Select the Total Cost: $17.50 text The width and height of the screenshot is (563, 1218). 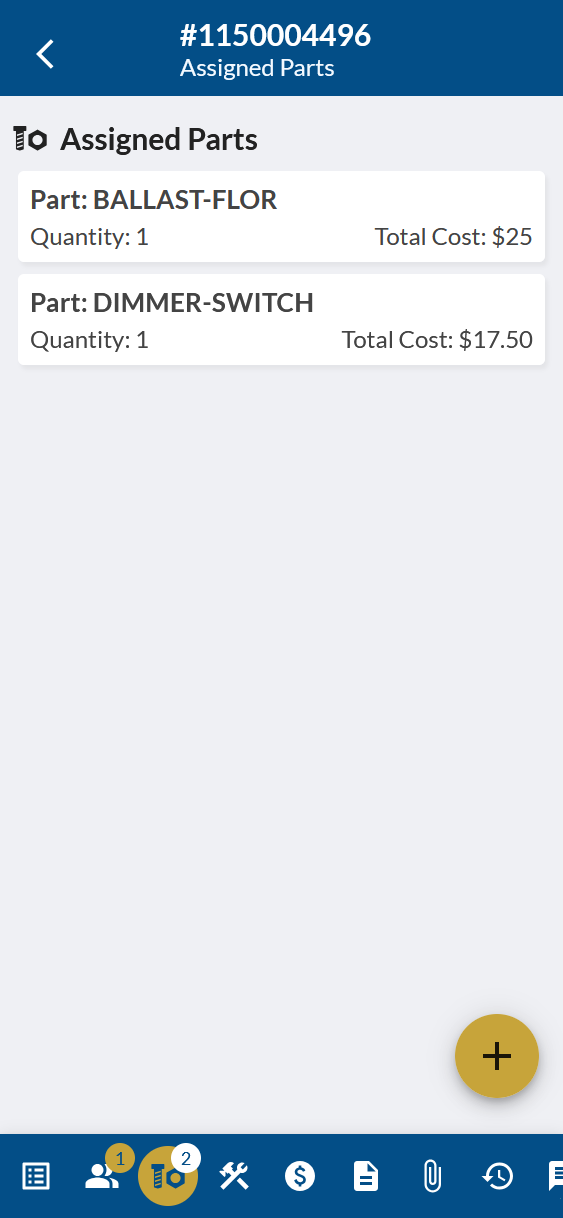click(437, 340)
